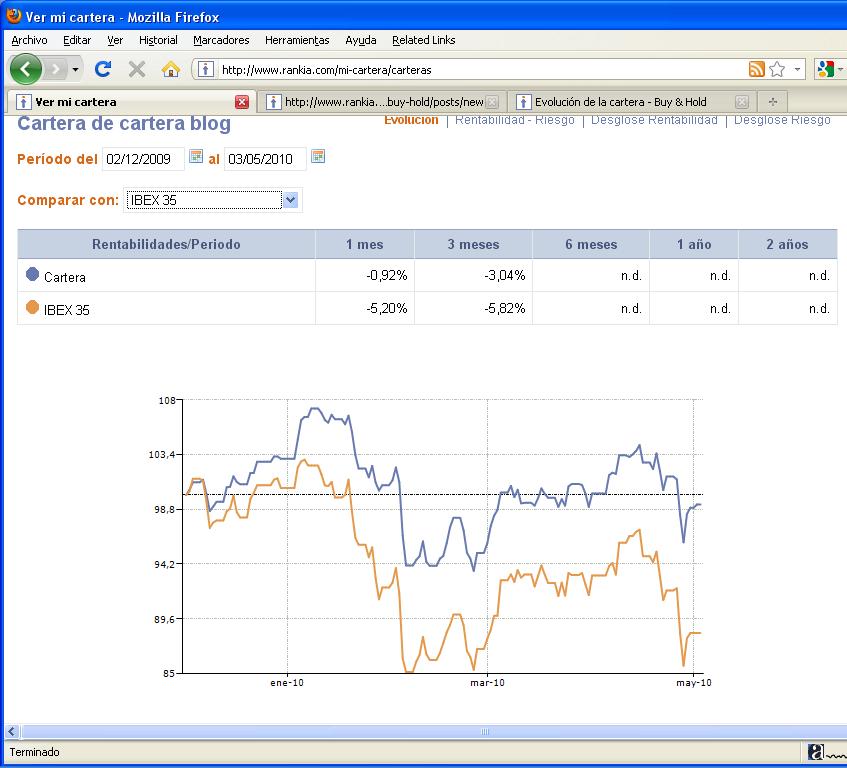Close the Ver mi cartera tab
The height and width of the screenshot is (768, 847).
coord(242,102)
